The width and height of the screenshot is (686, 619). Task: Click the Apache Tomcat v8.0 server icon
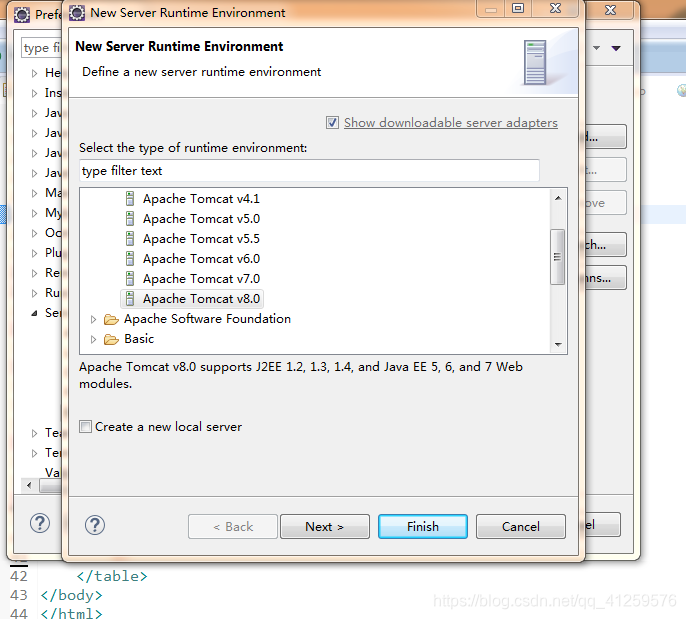coord(130,299)
